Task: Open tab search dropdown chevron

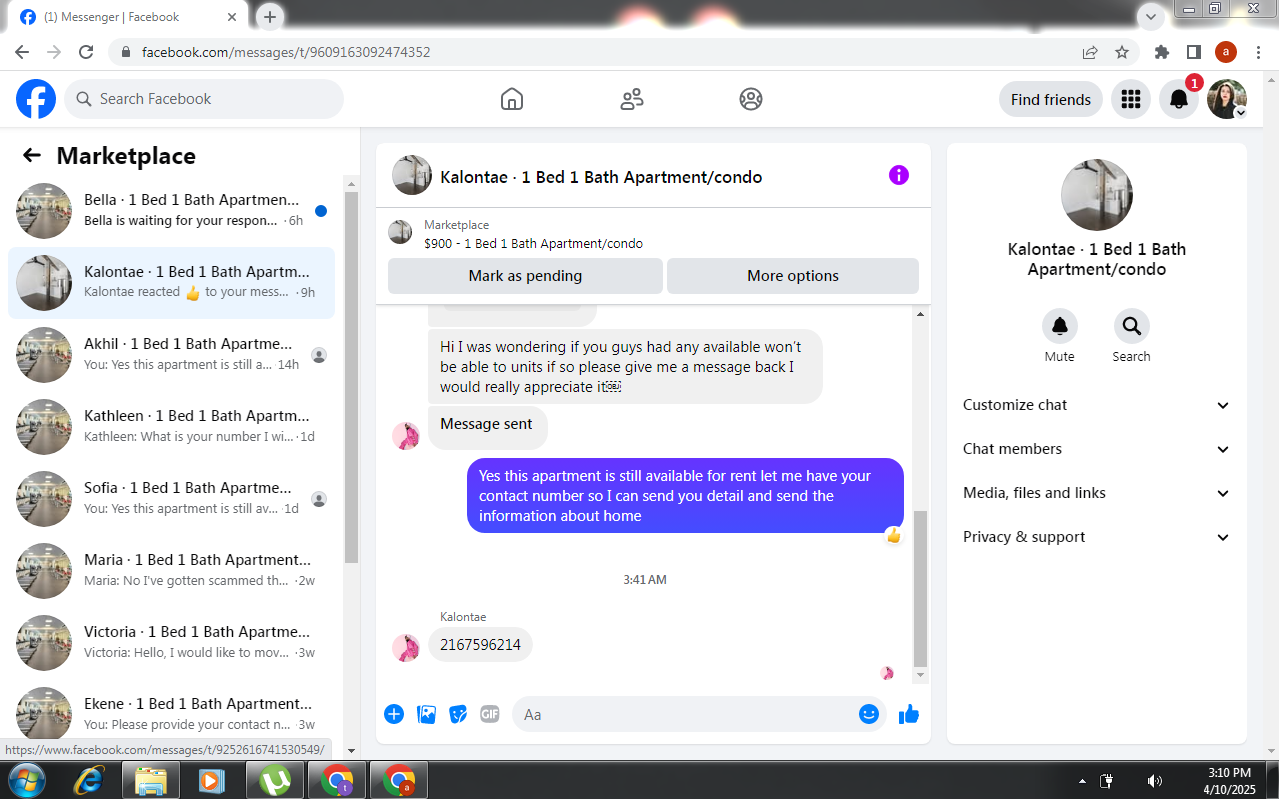Action: pos(1151,16)
